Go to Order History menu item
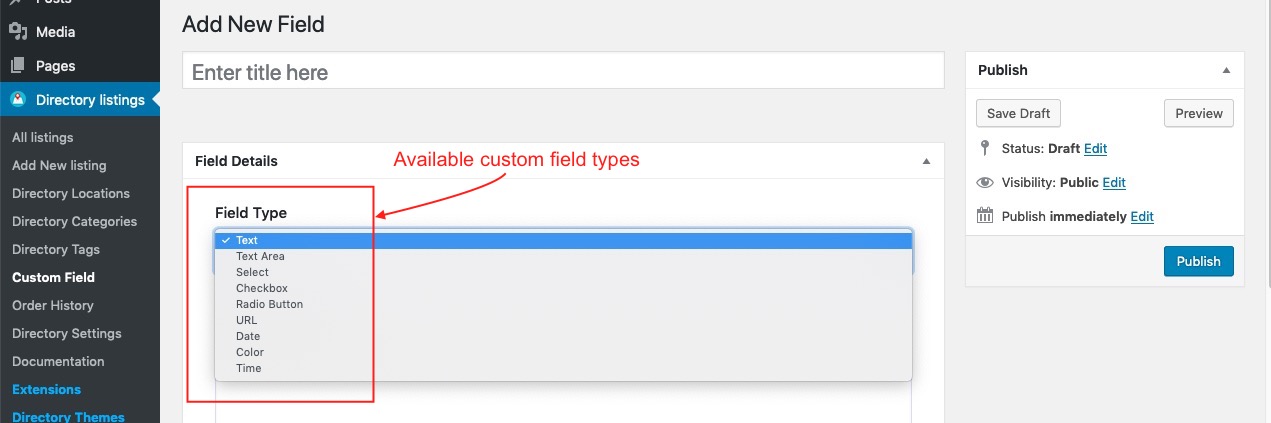1271x423 pixels. coord(52,305)
